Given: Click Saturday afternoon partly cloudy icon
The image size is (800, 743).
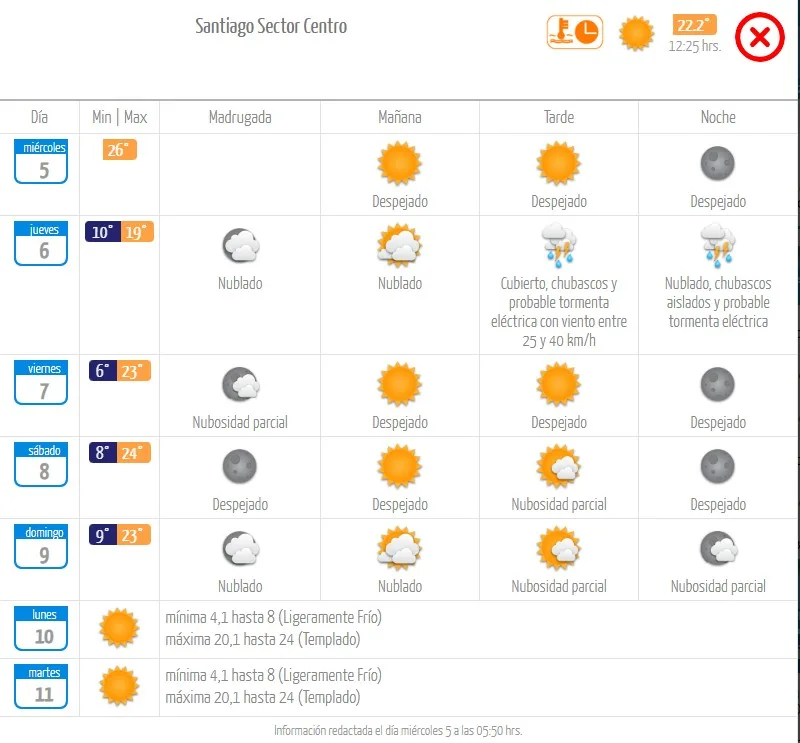Looking at the screenshot, I should click(x=559, y=466).
